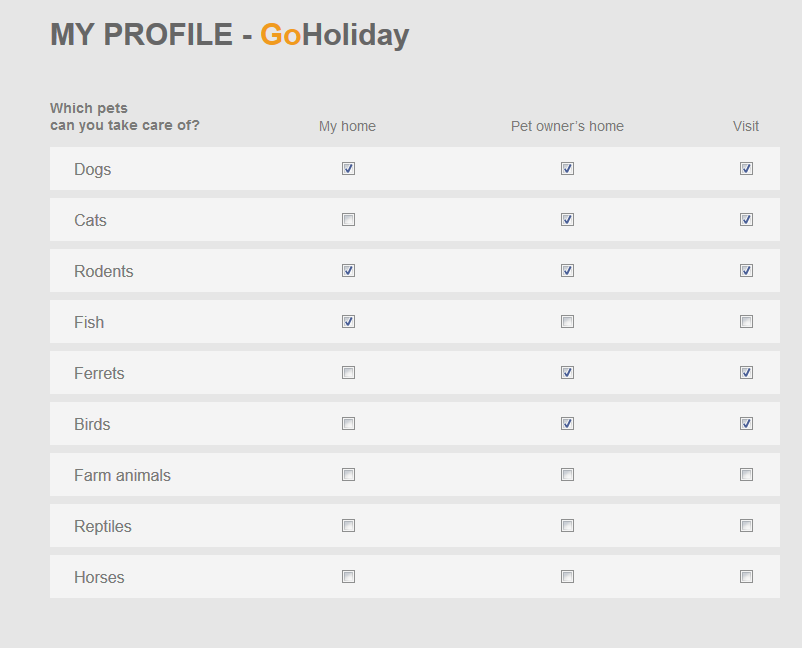Tick Farm animals in My home column
This screenshot has height=648, width=802.
point(348,475)
